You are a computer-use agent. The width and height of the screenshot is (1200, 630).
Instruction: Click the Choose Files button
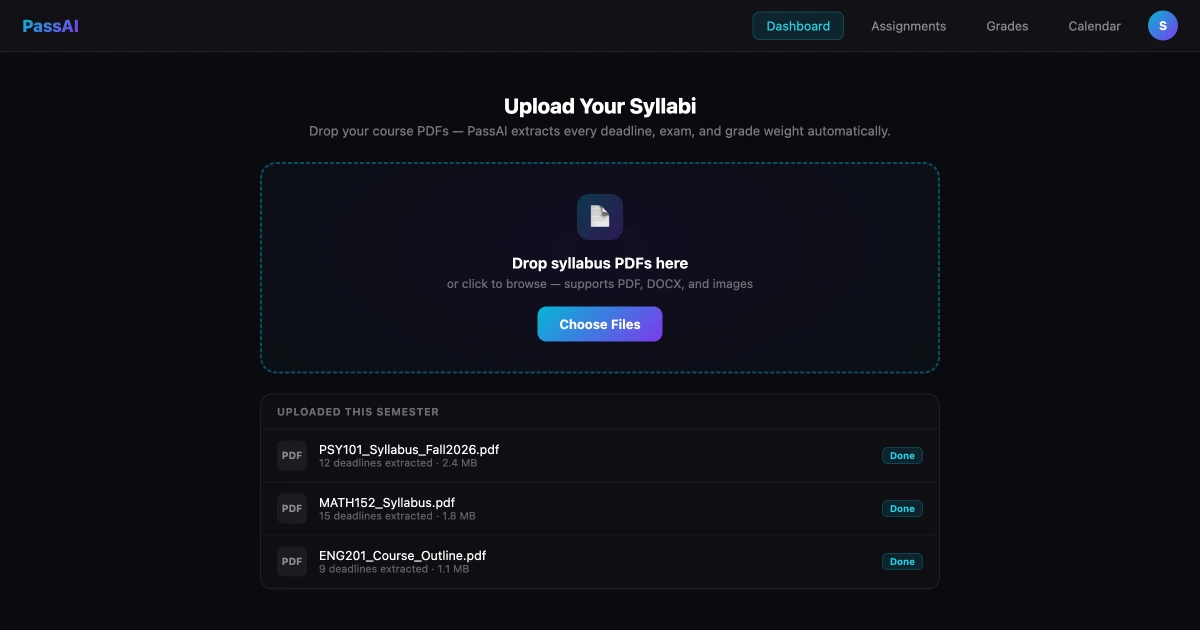click(600, 324)
